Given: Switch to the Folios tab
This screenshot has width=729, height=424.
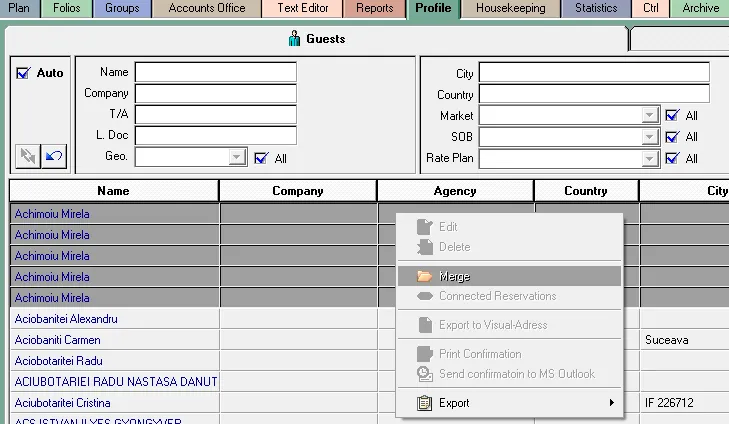Looking at the screenshot, I should 66,8.
